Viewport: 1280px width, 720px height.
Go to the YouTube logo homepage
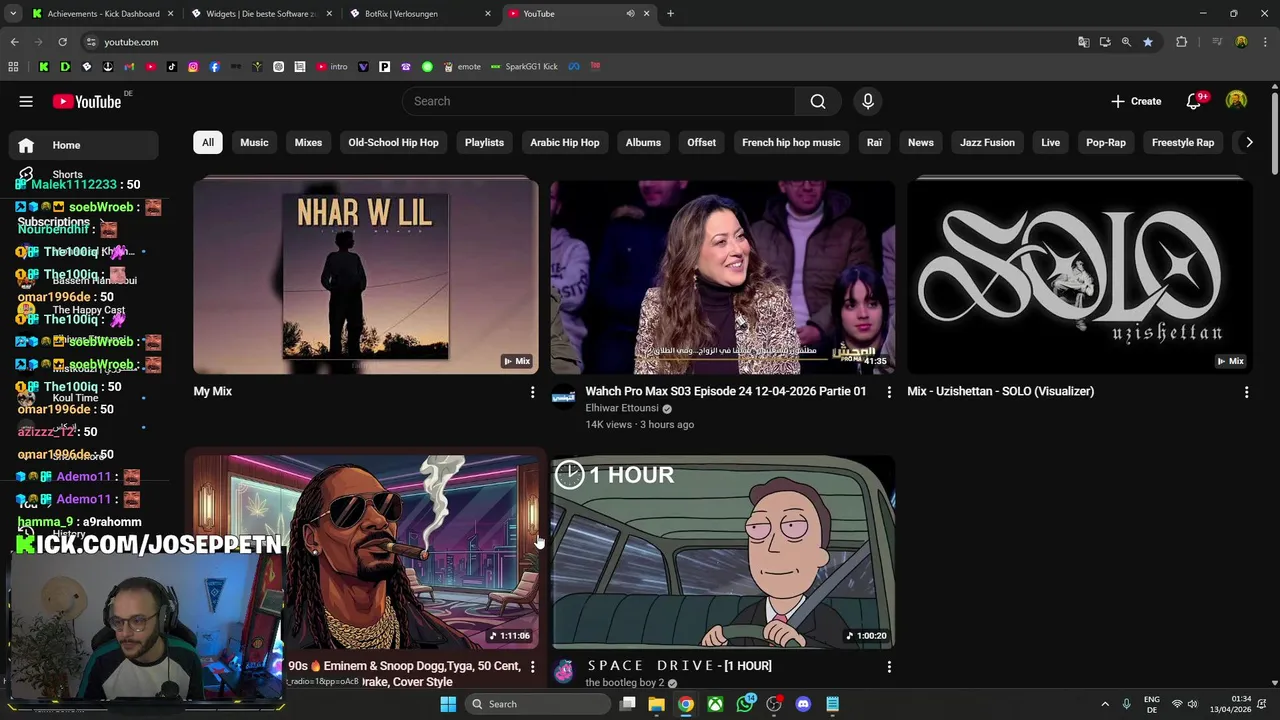(87, 101)
